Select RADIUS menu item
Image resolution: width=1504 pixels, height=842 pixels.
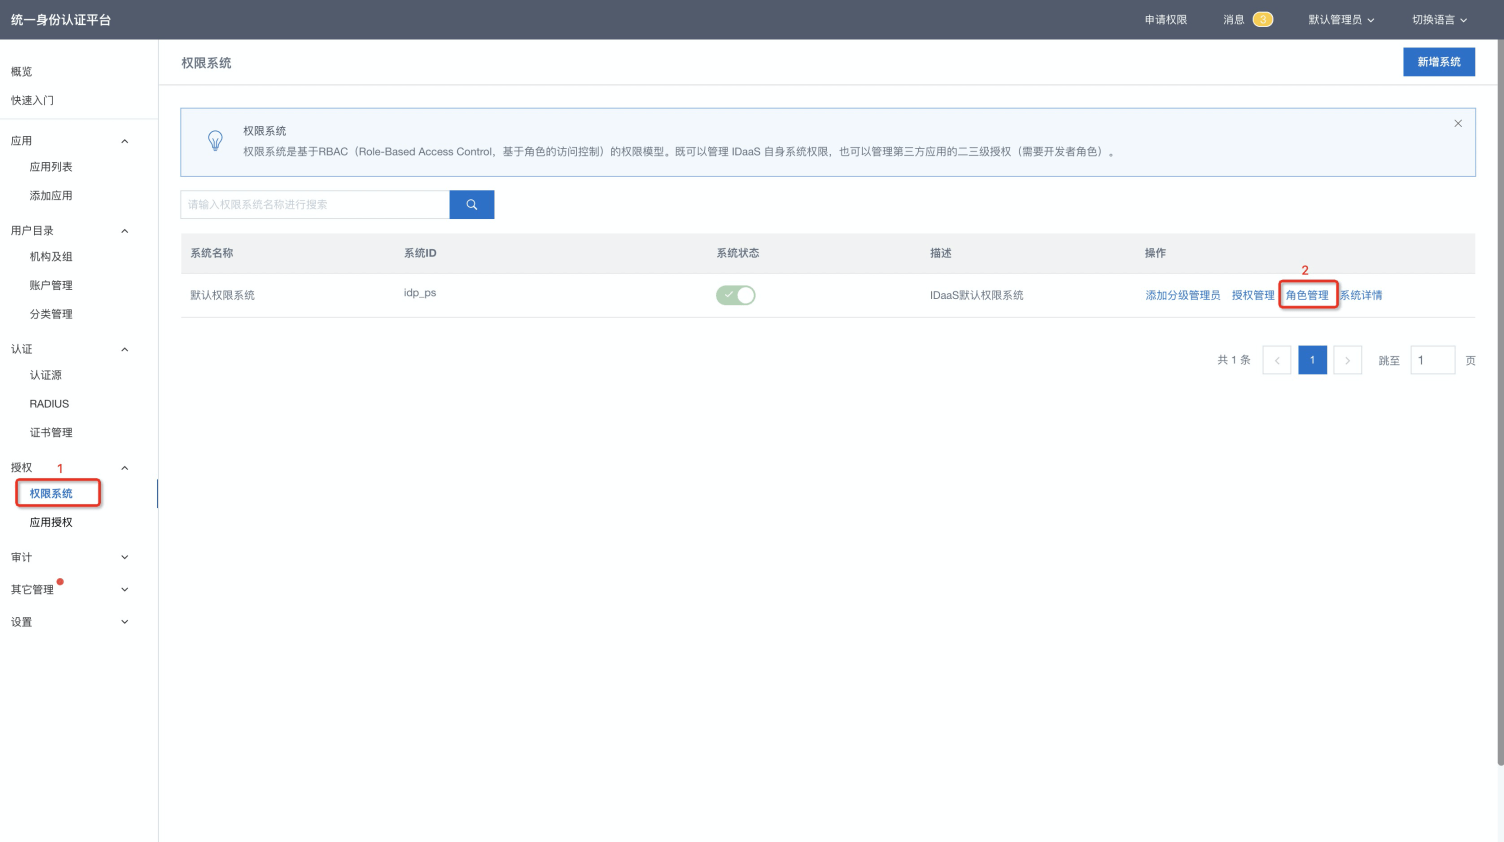(49, 404)
